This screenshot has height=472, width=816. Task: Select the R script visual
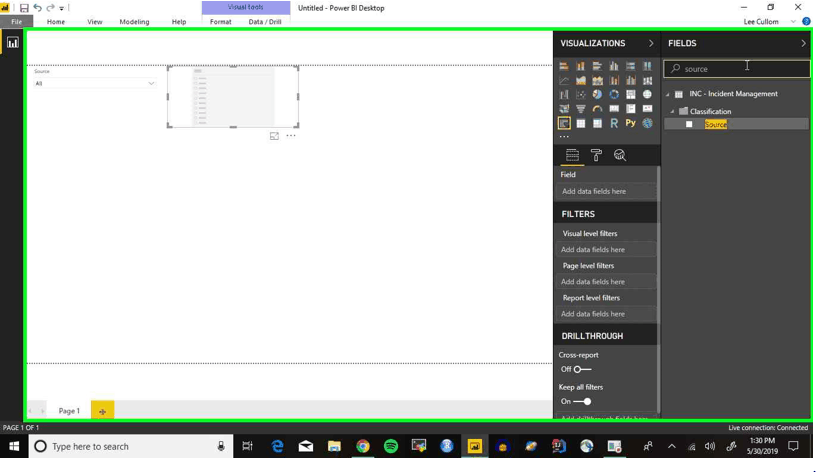[x=614, y=123]
